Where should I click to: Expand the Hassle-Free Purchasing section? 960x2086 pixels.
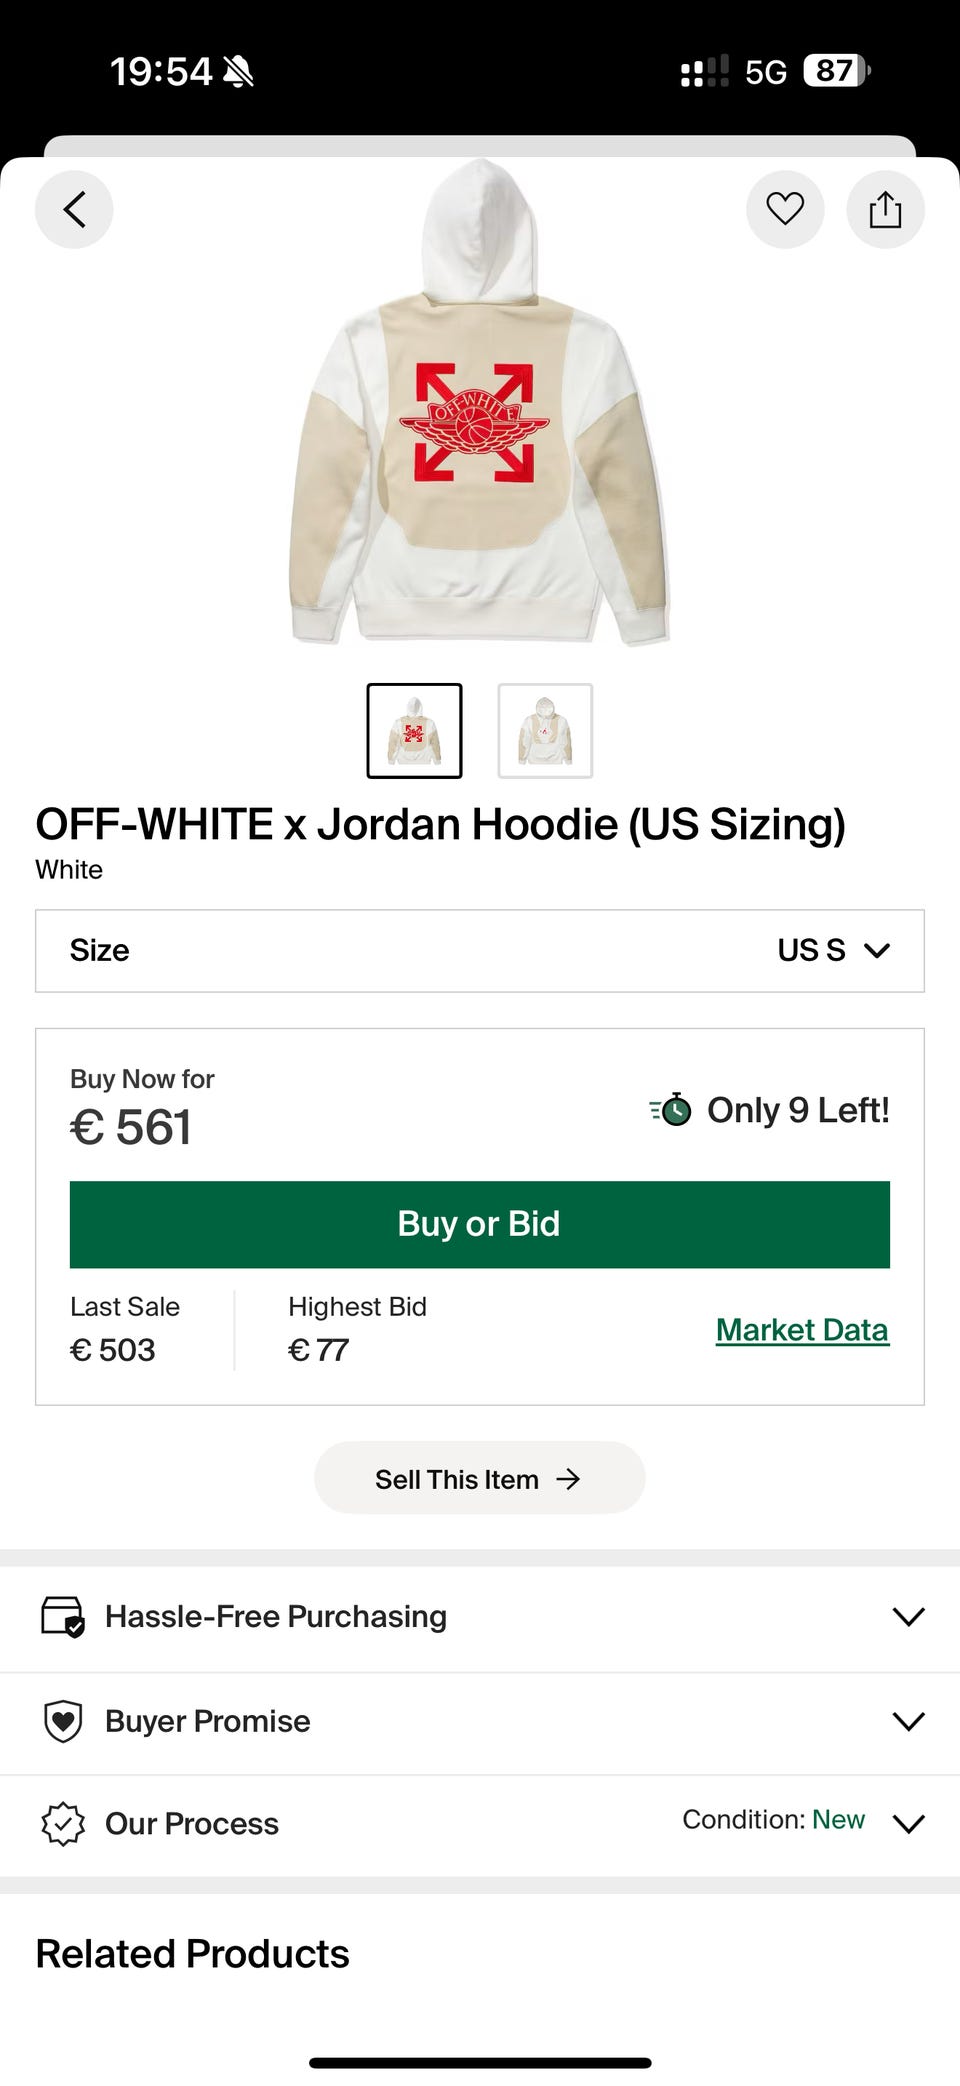[x=480, y=1617]
